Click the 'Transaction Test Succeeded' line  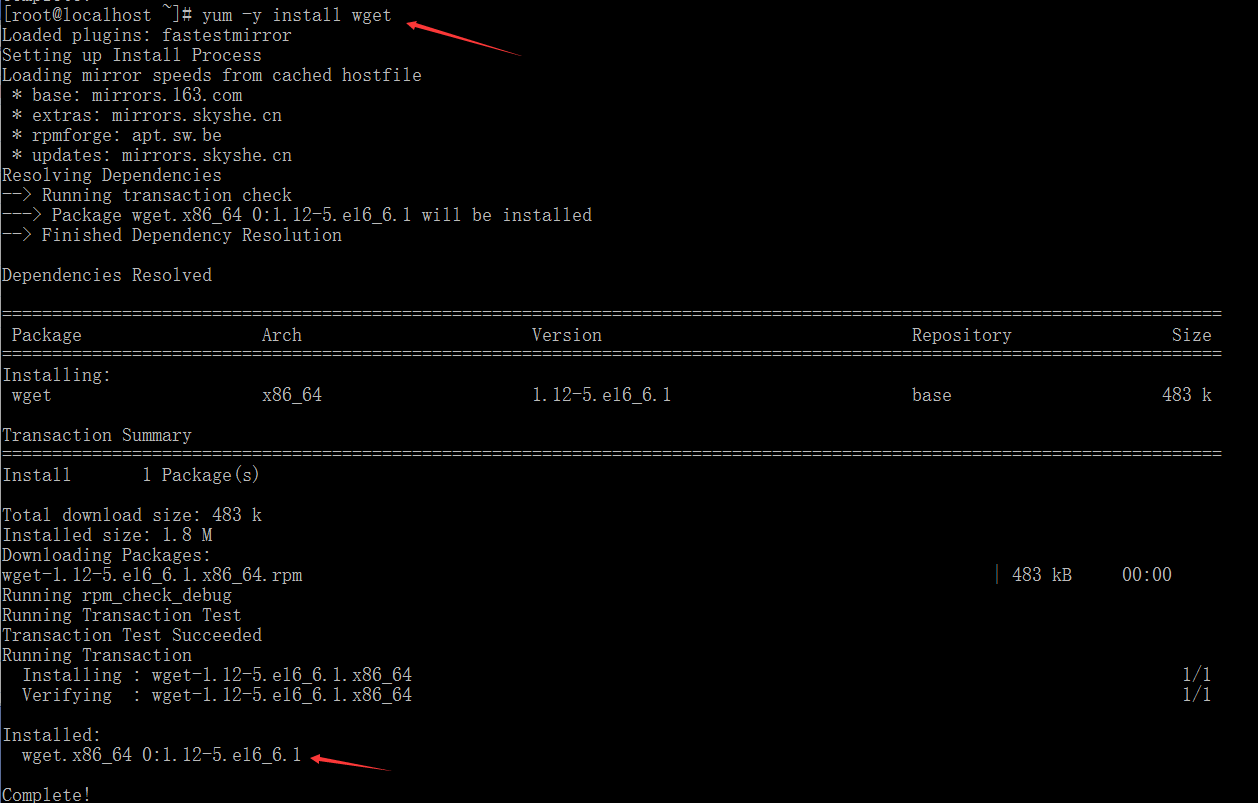coord(132,635)
